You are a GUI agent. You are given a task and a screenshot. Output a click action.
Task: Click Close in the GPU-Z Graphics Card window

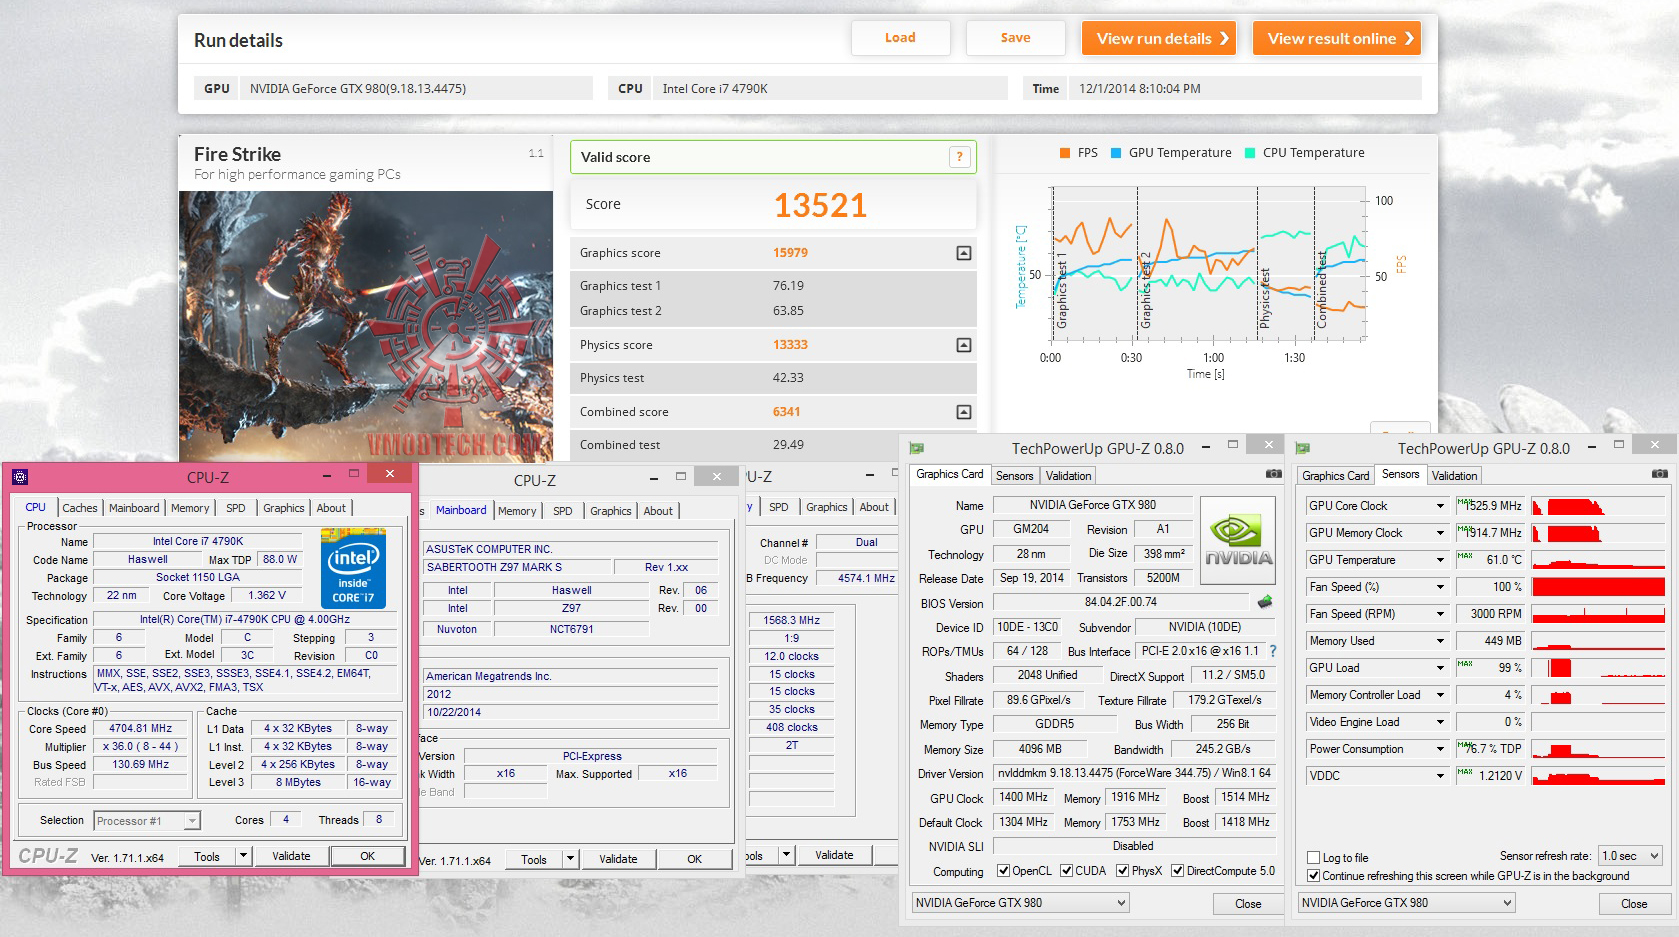(x=1248, y=903)
